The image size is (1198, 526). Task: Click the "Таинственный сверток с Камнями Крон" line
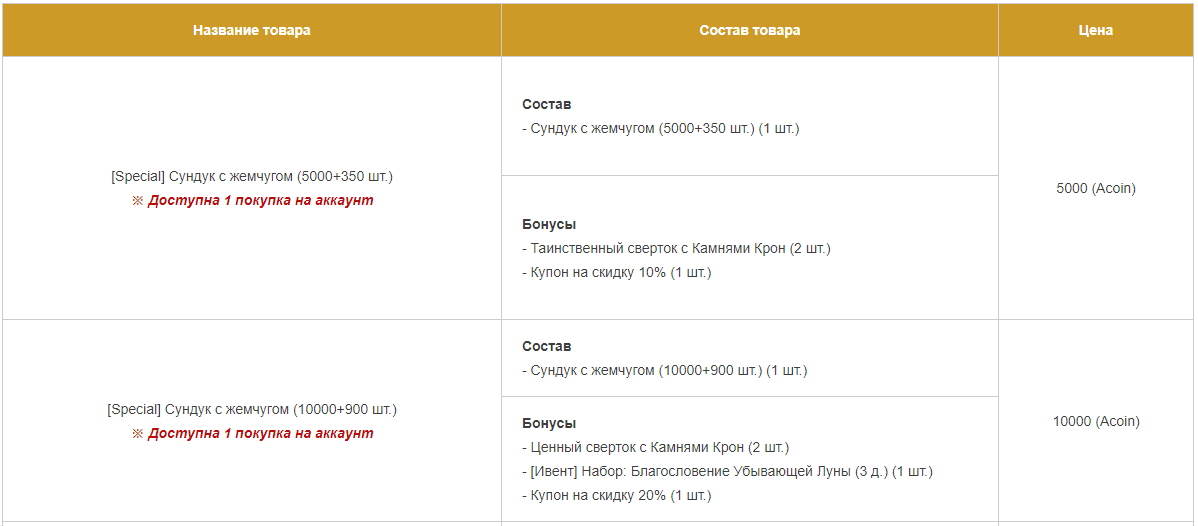tap(676, 248)
